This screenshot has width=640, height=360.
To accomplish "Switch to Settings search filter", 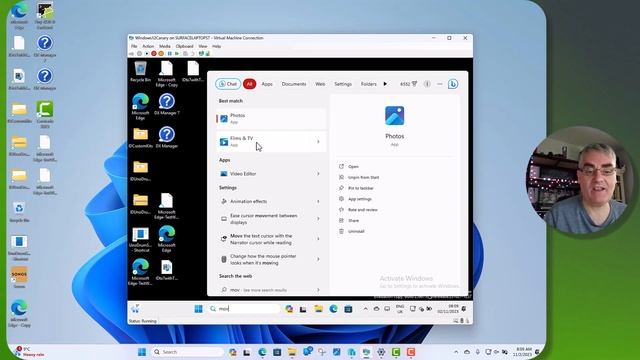I will pyautogui.click(x=343, y=84).
